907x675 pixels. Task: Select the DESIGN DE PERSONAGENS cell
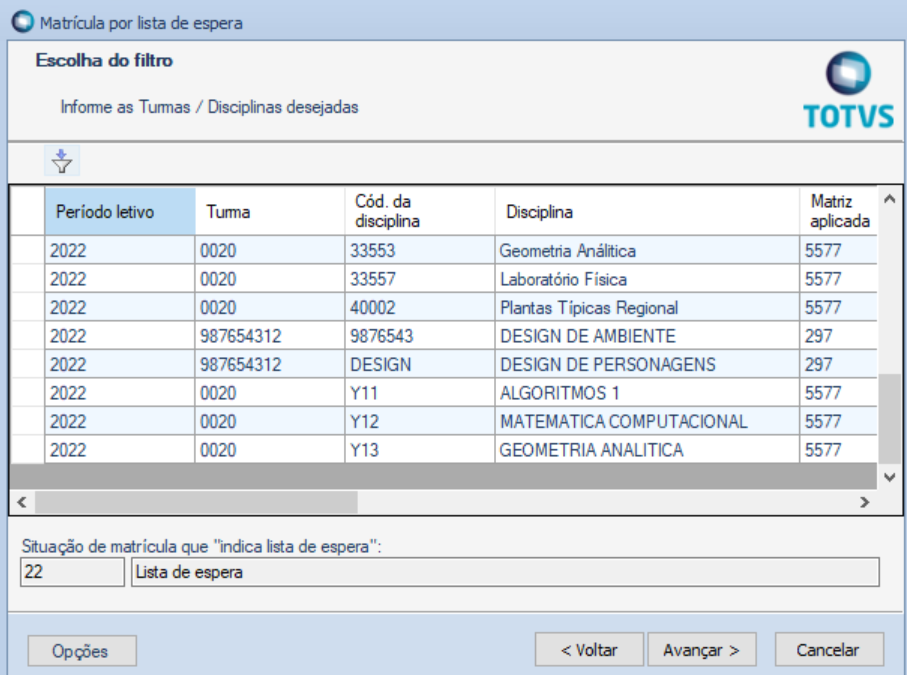pos(647,364)
